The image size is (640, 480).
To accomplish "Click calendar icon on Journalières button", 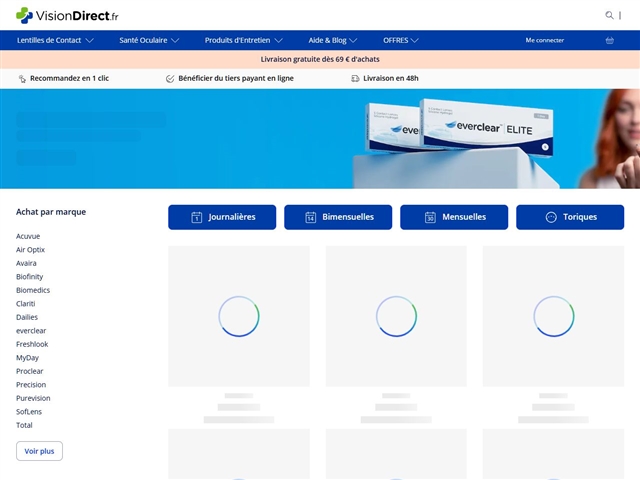I will click(x=197, y=217).
